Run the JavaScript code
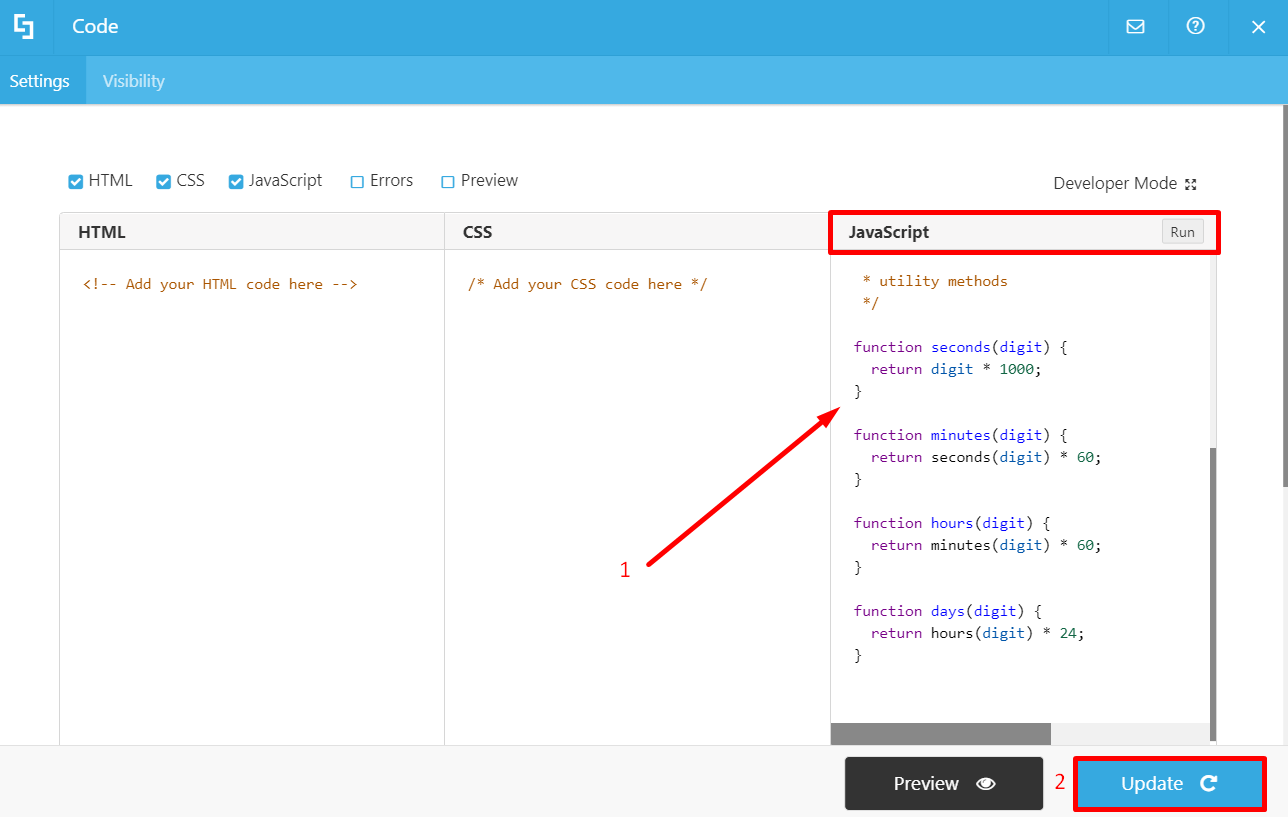The image size is (1288, 817). [x=1182, y=231]
